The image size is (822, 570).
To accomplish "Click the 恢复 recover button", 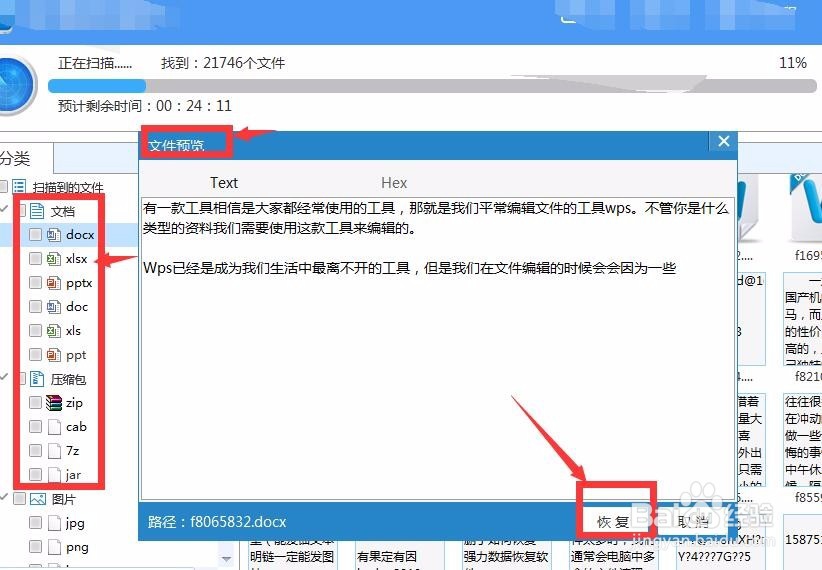I will click(613, 522).
